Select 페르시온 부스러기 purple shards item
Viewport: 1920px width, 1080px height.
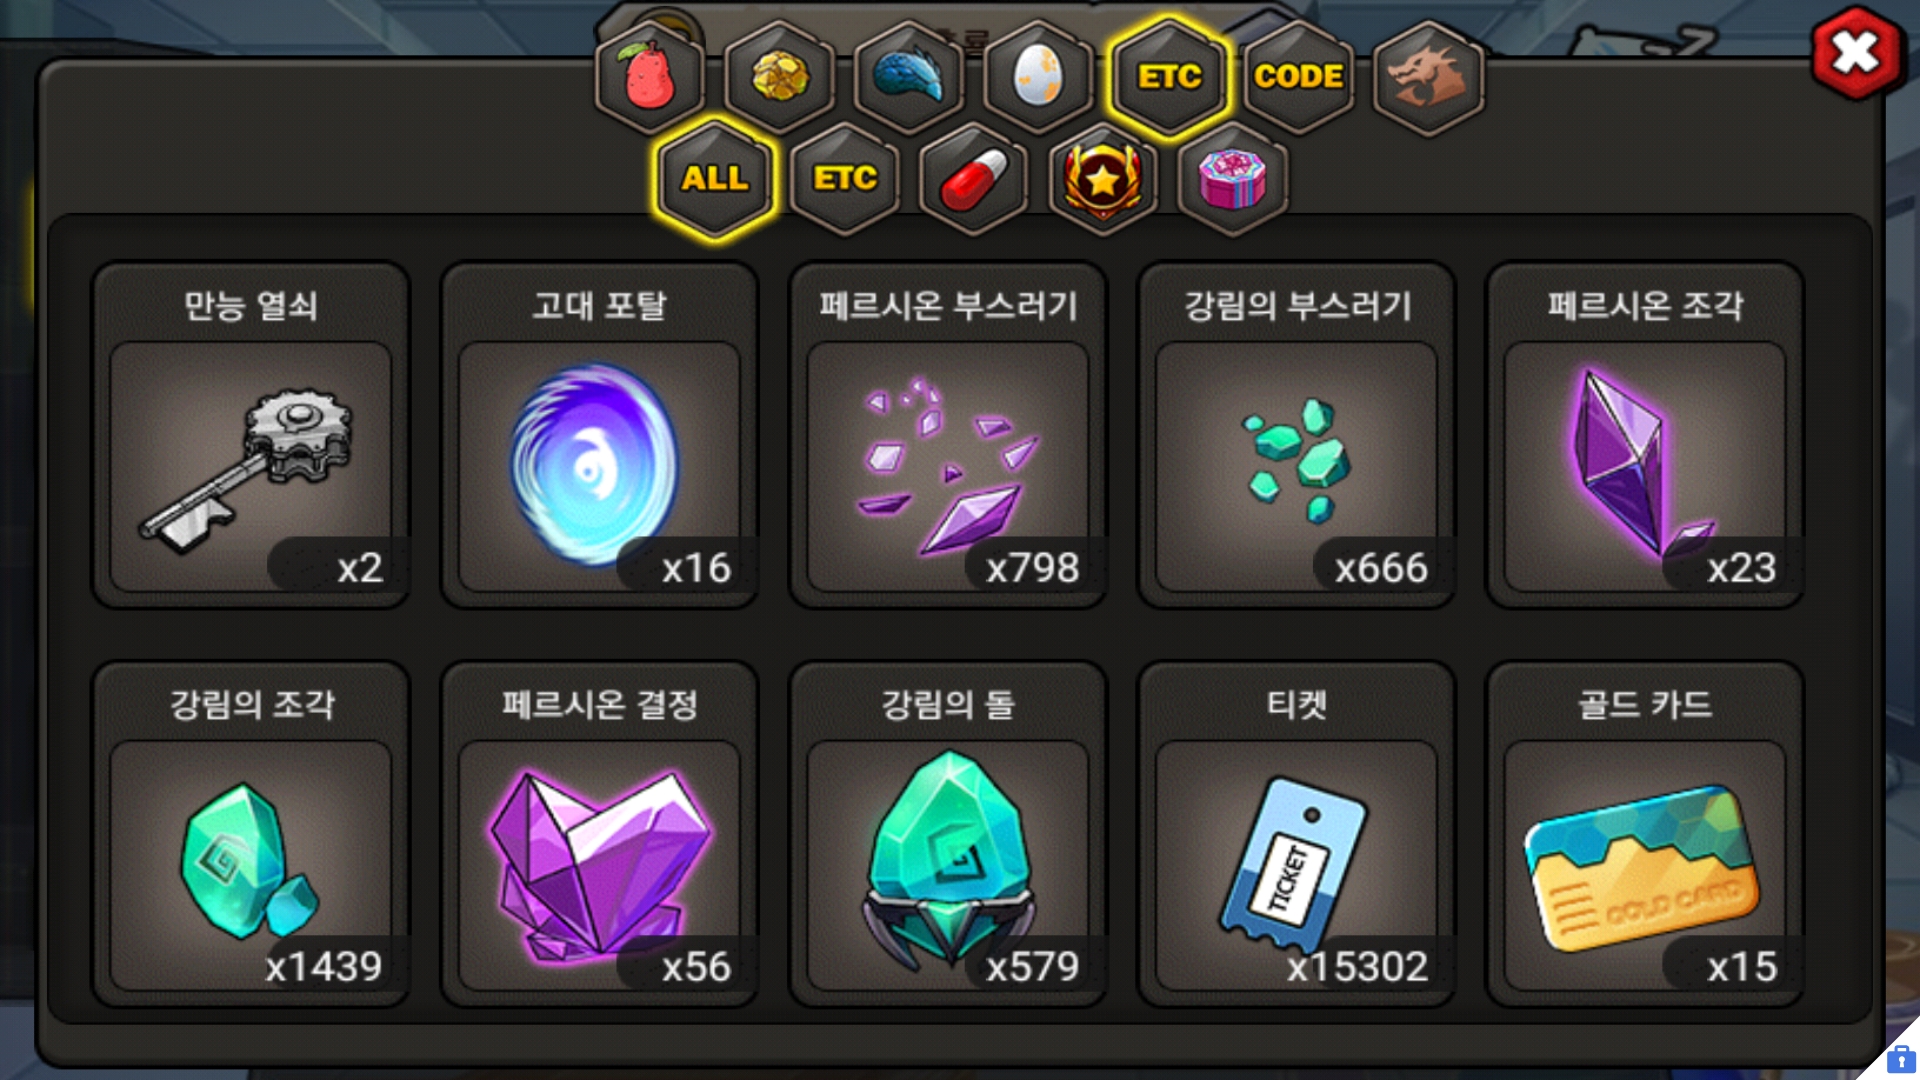948,436
